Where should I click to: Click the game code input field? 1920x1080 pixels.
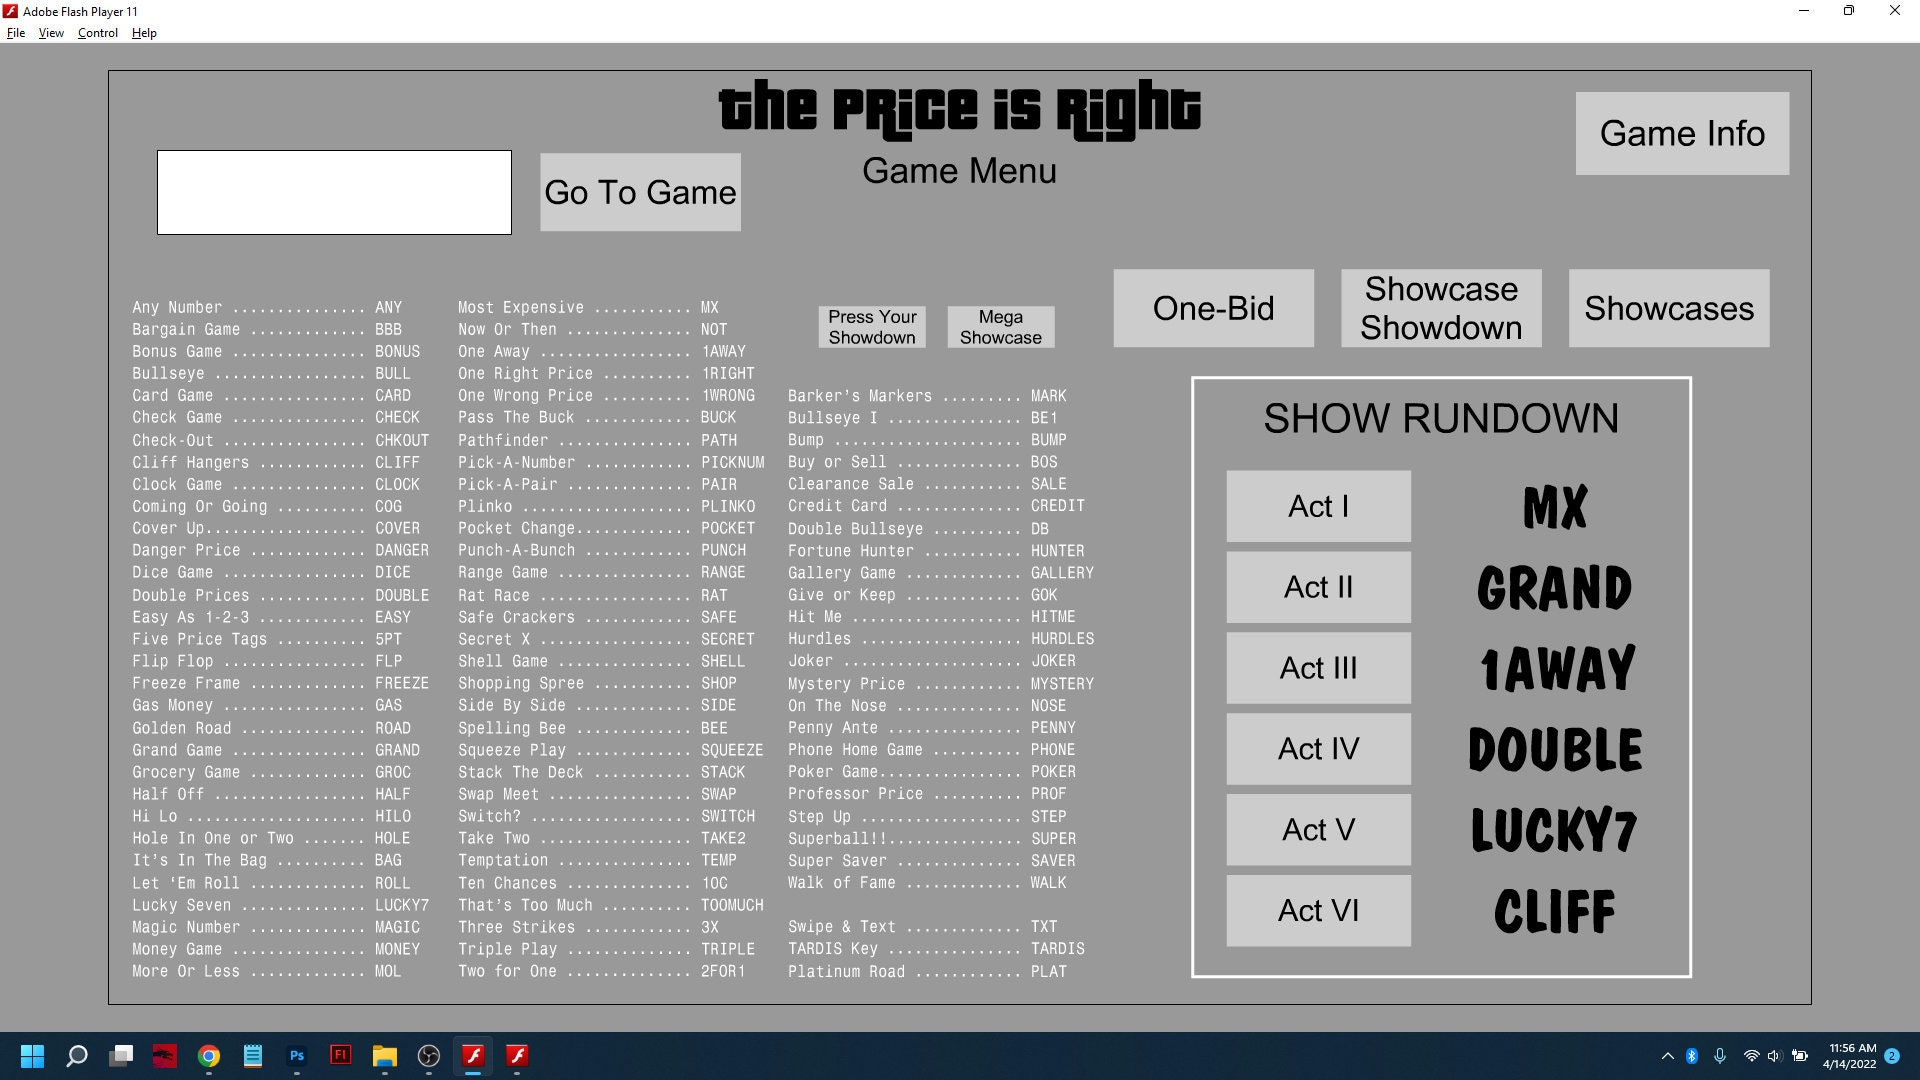[x=334, y=191]
